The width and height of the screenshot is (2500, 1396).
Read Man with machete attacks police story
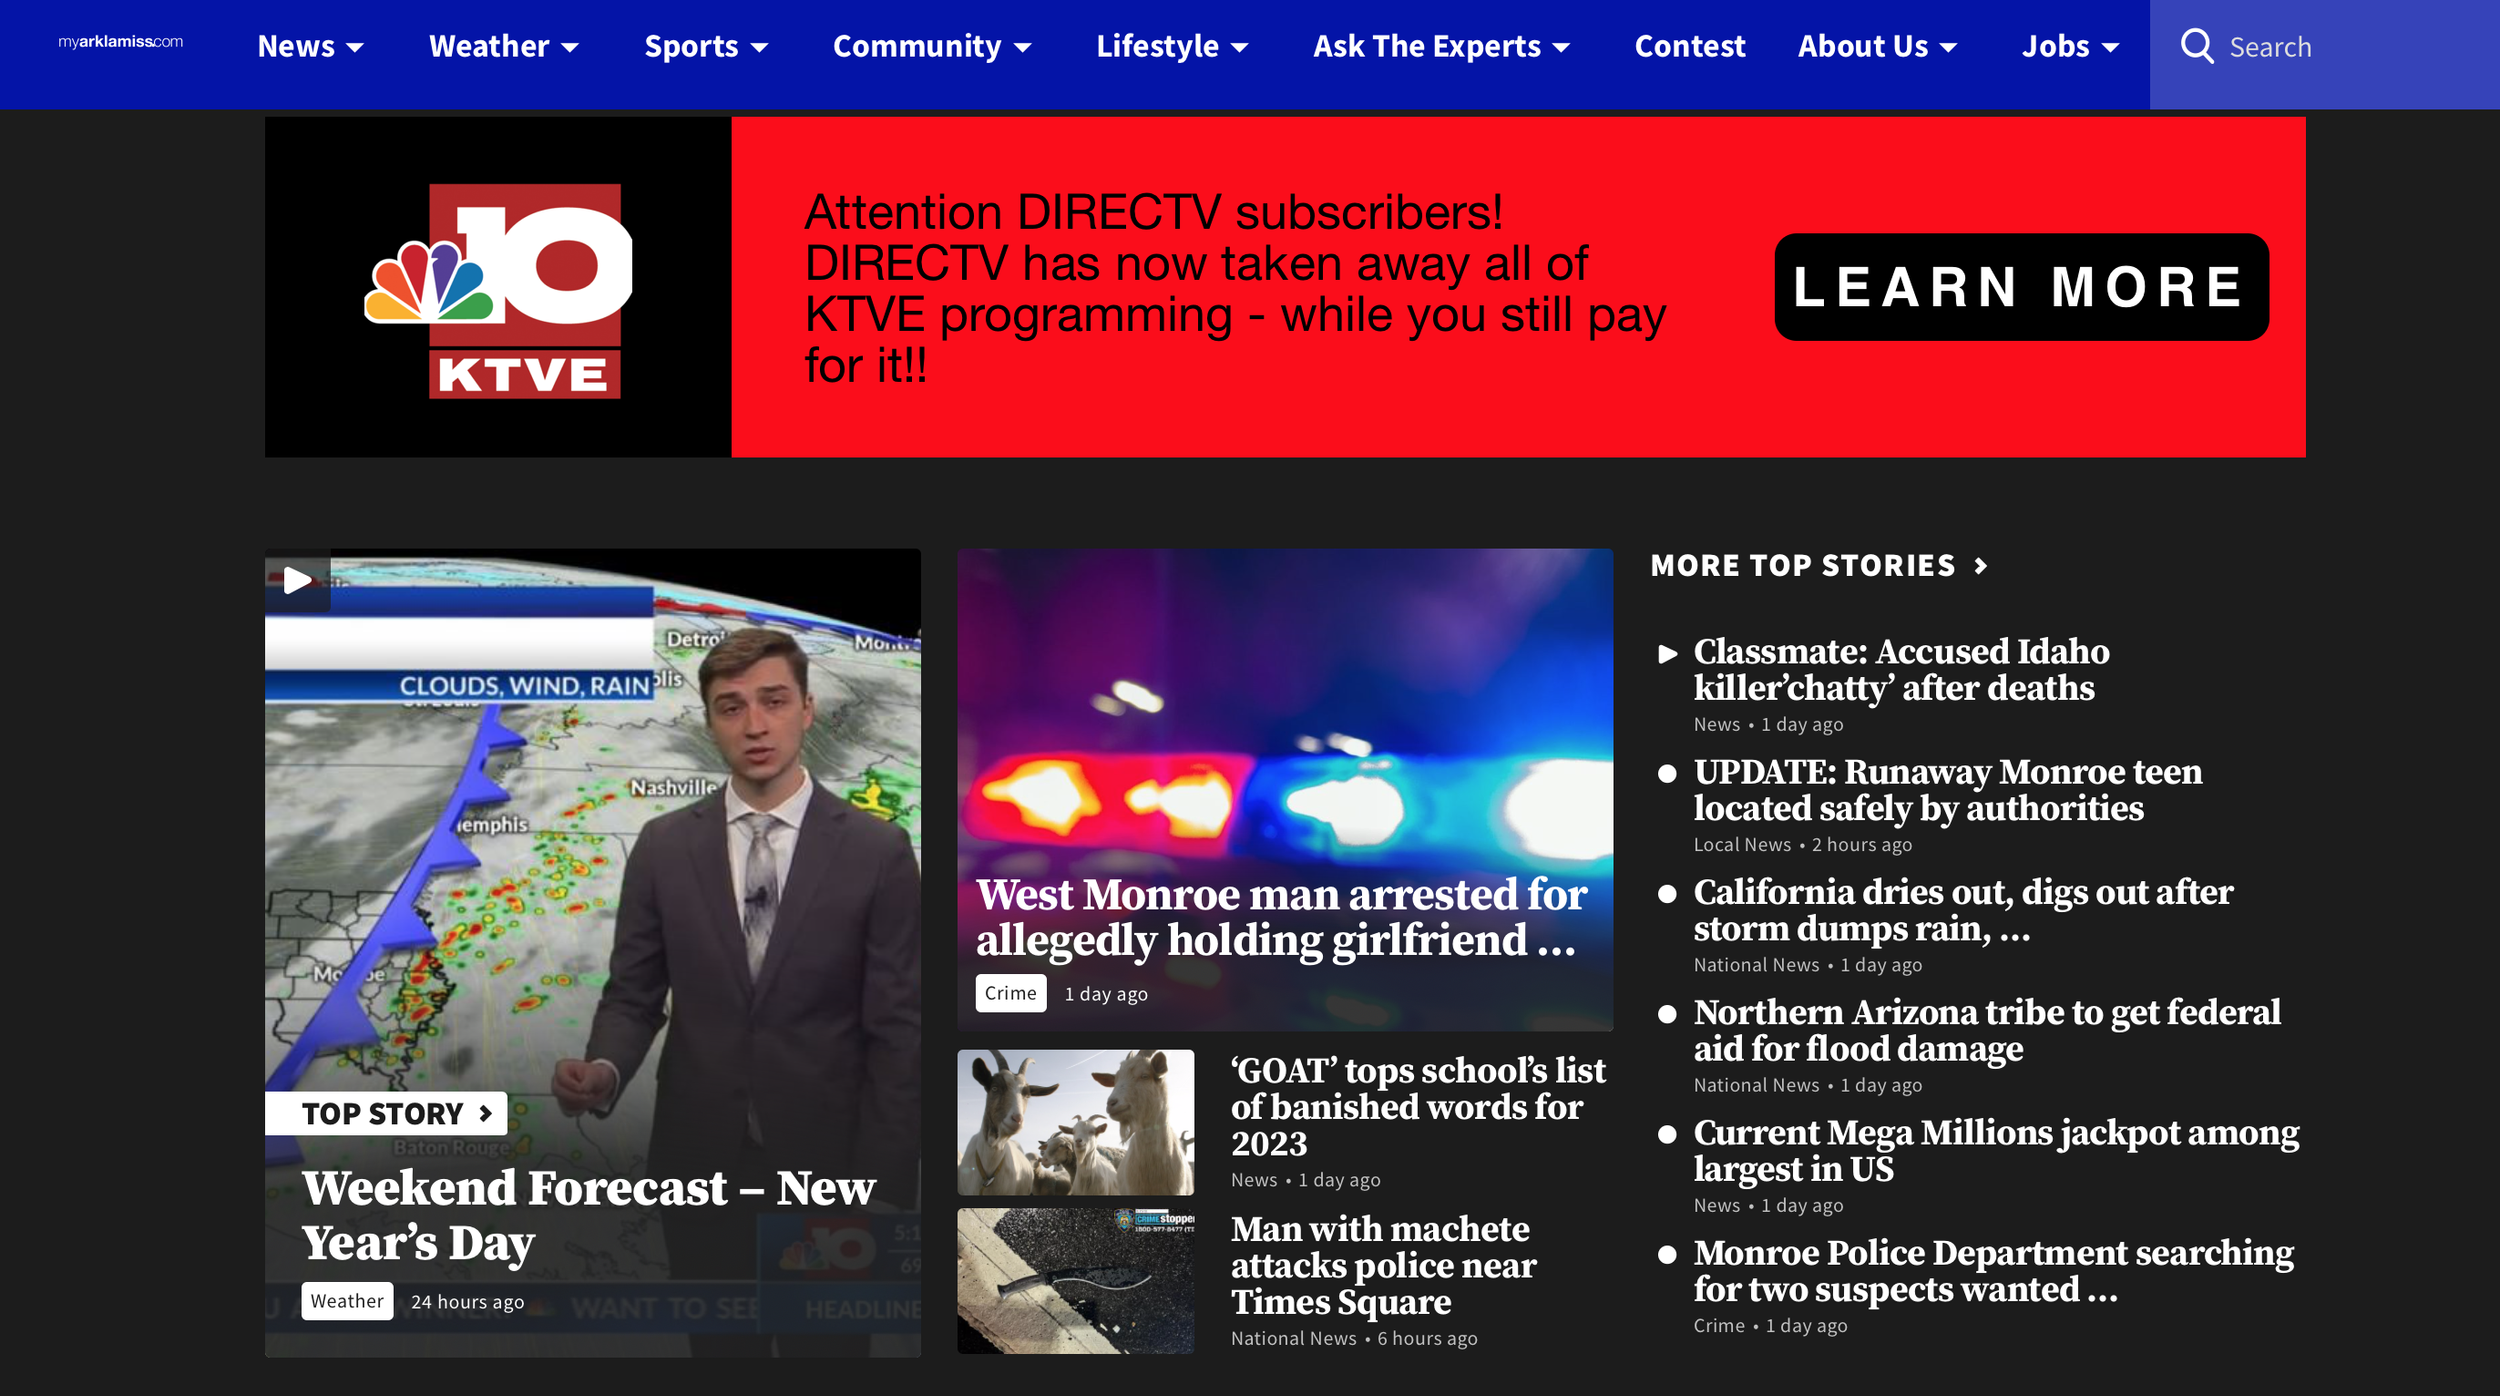(x=1384, y=1265)
